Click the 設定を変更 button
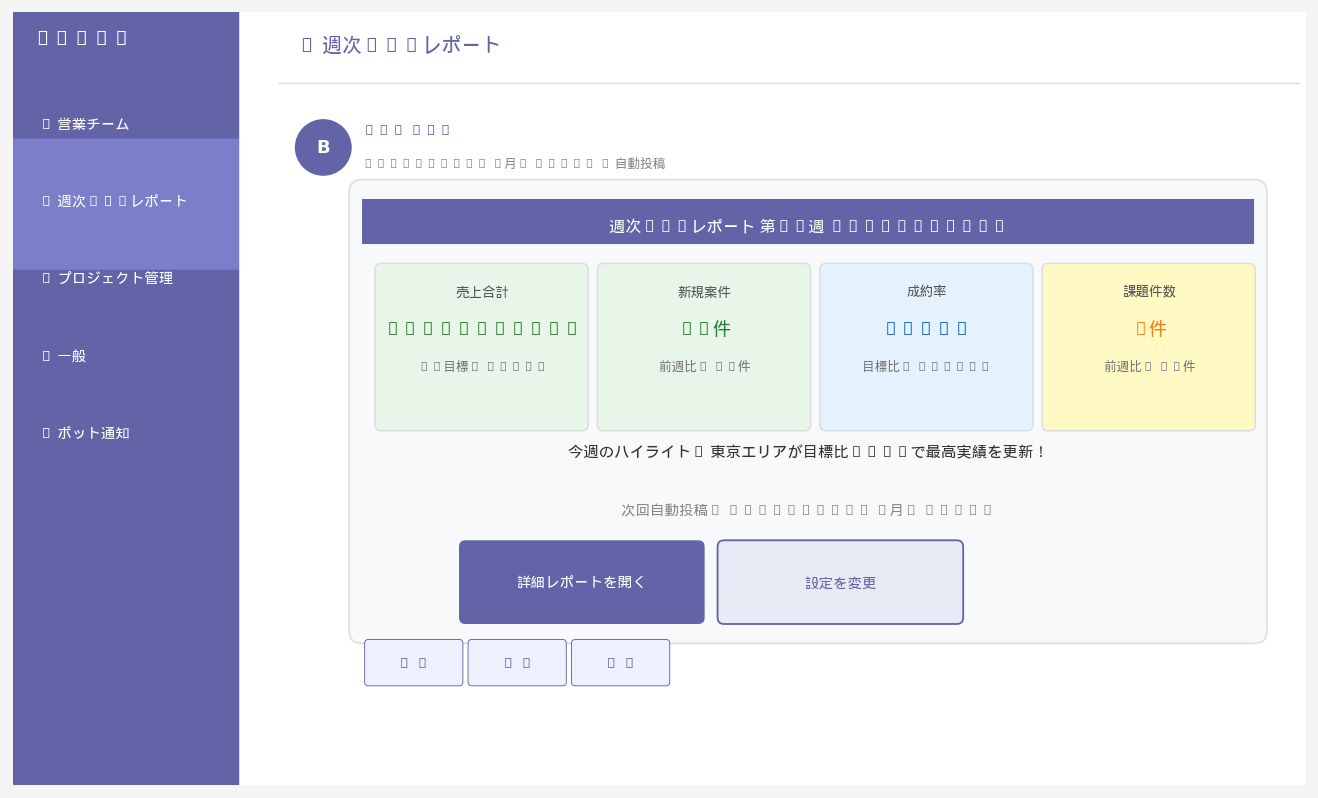1318x798 pixels. [840, 581]
